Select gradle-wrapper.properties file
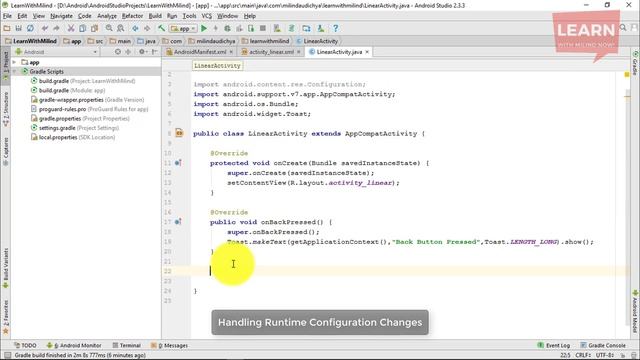 click(87, 100)
